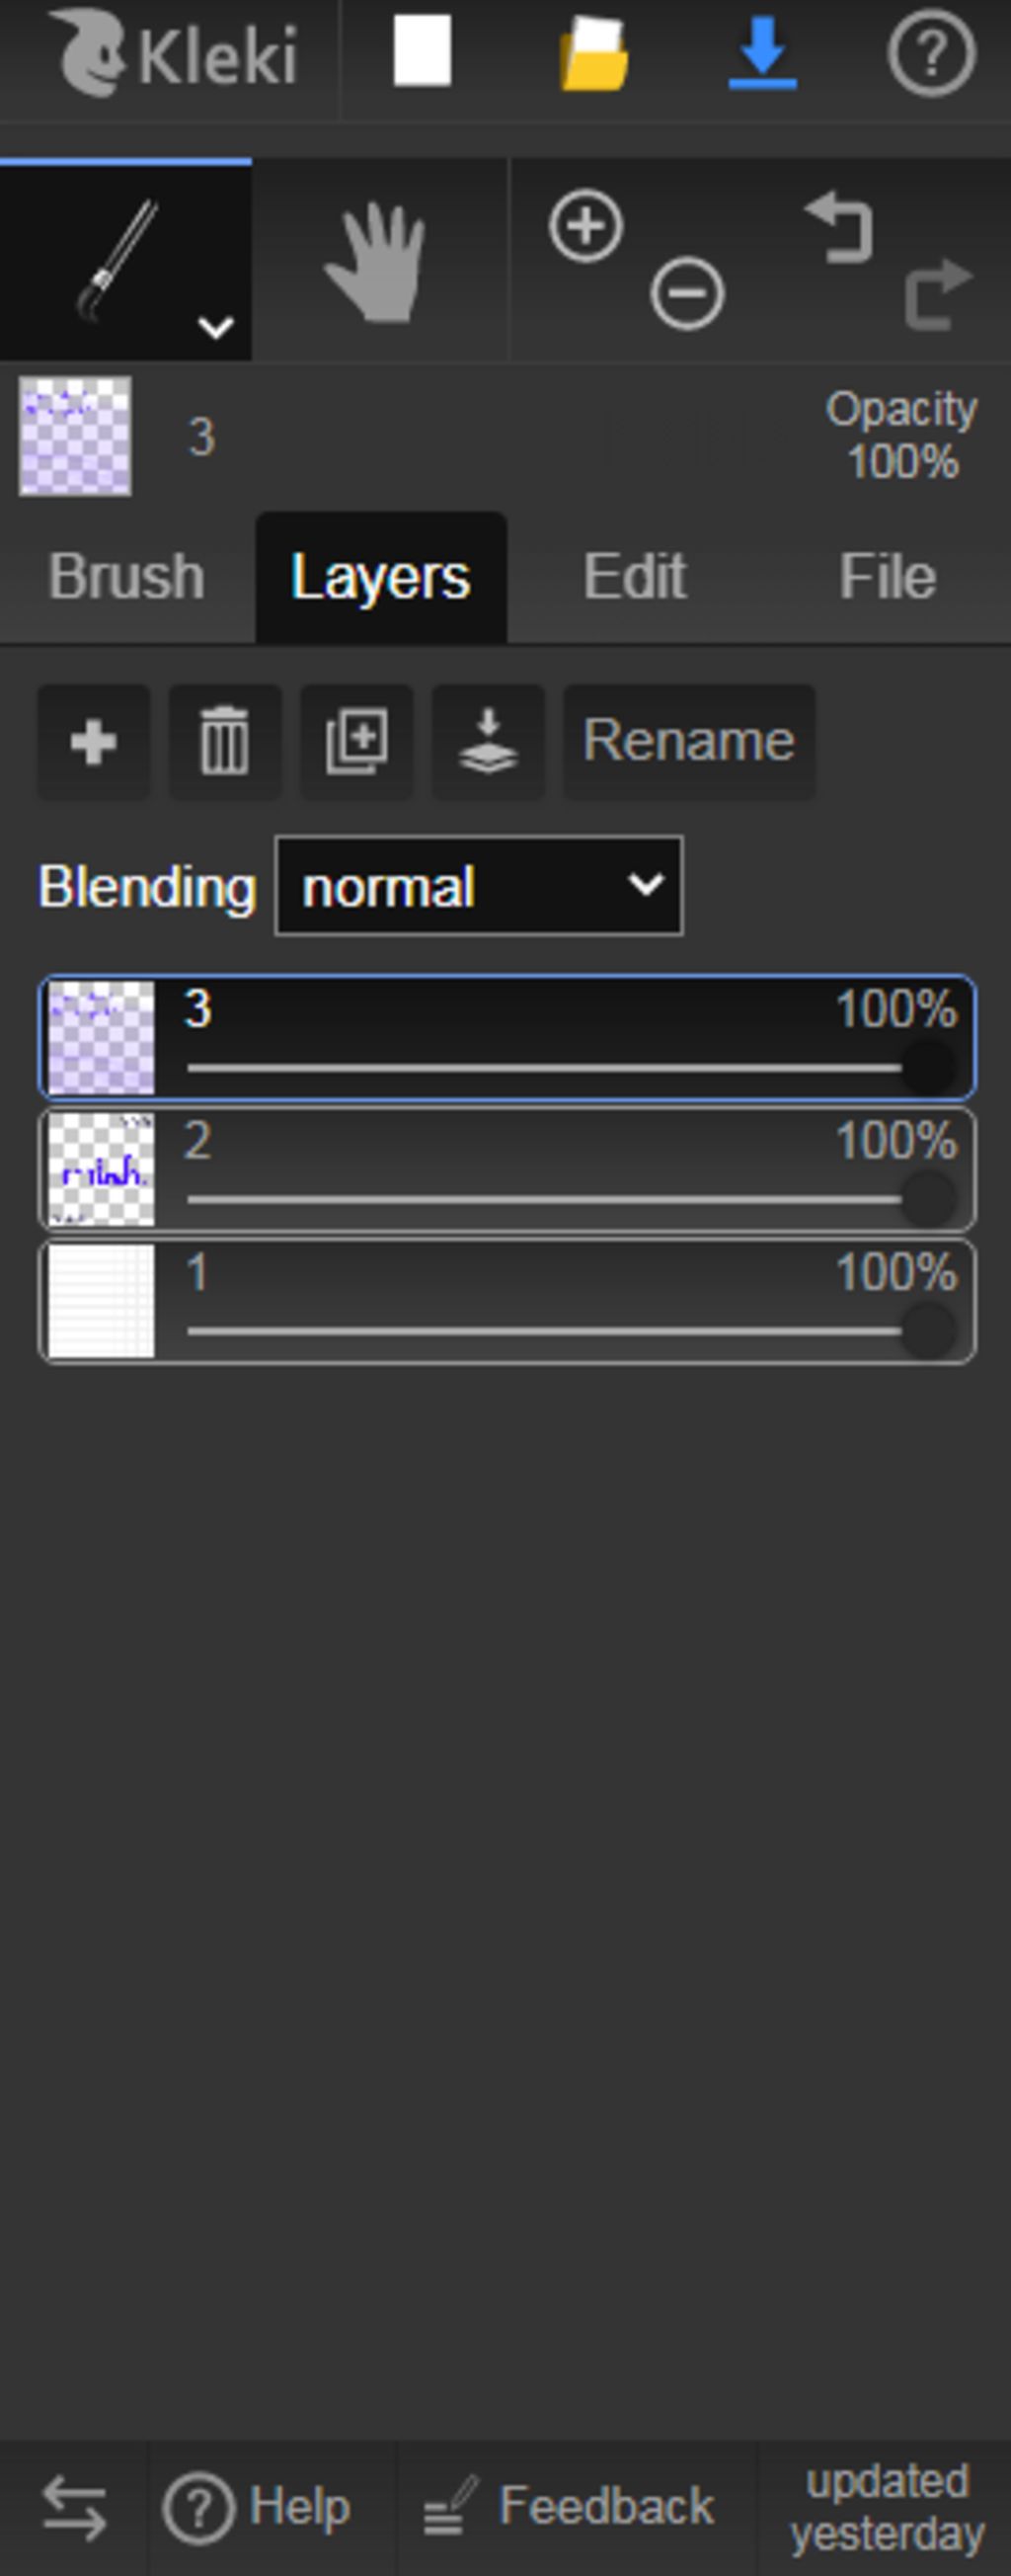Add a new layer with plus button
The height and width of the screenshot is (2576, 1011).
pos(94,742)
